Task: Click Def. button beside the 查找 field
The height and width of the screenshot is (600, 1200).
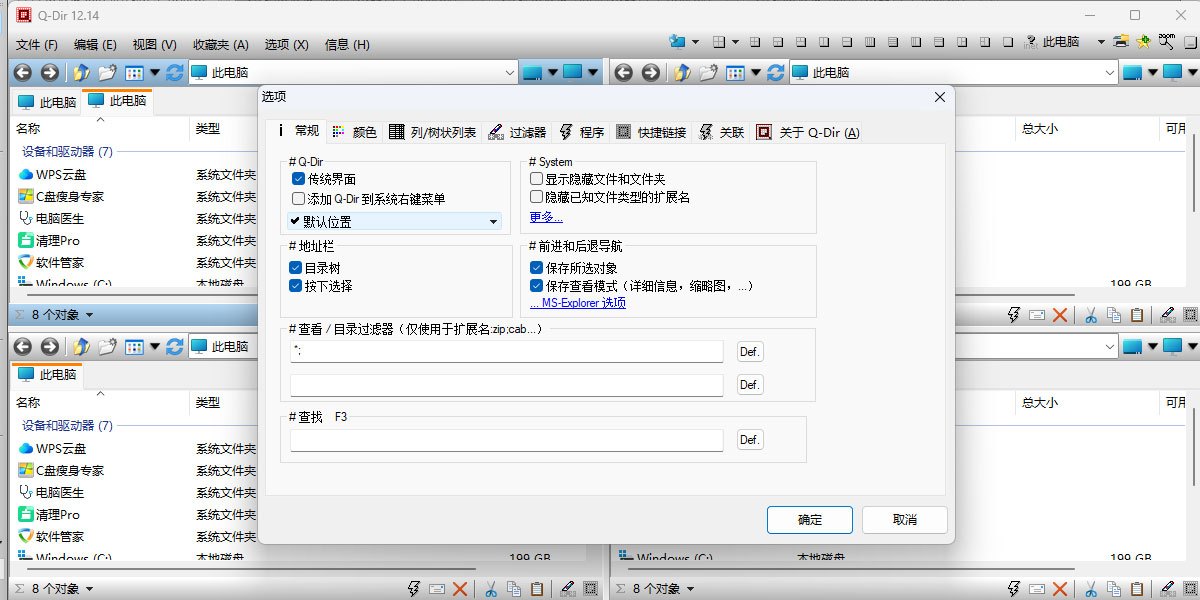Action: click(x=750, y=440)
